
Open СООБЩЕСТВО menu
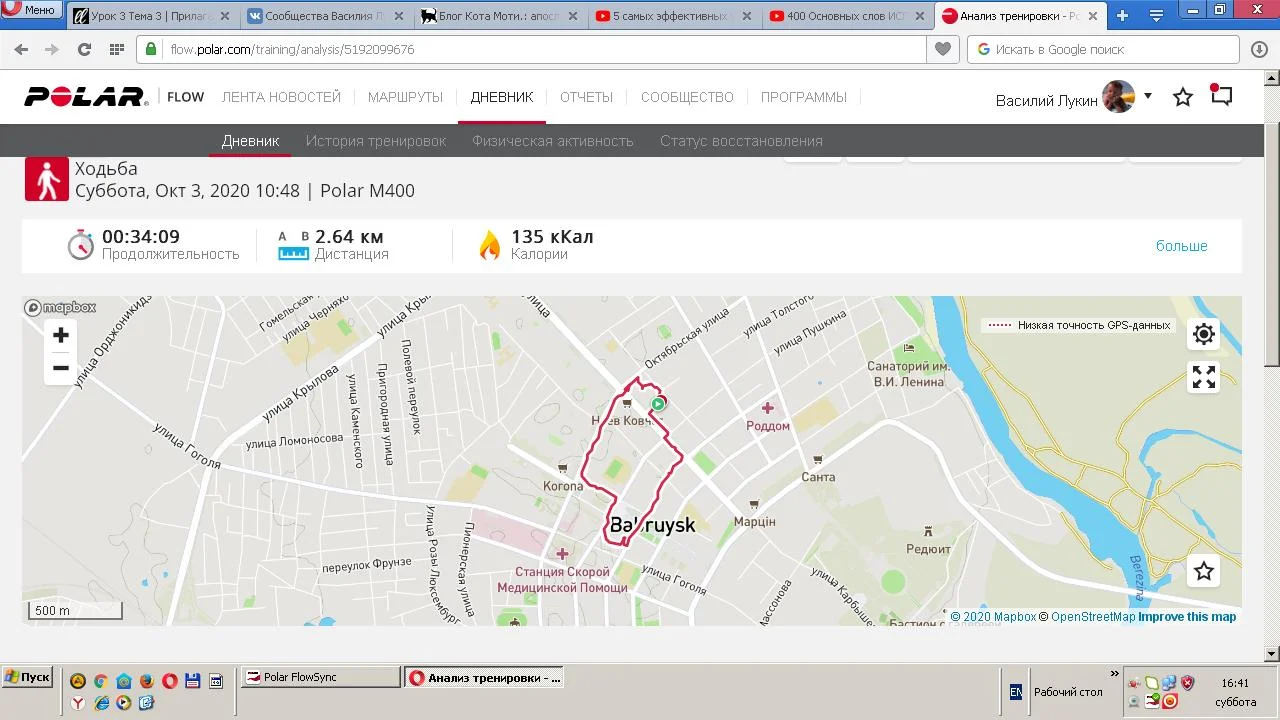[x=687, y=97]
